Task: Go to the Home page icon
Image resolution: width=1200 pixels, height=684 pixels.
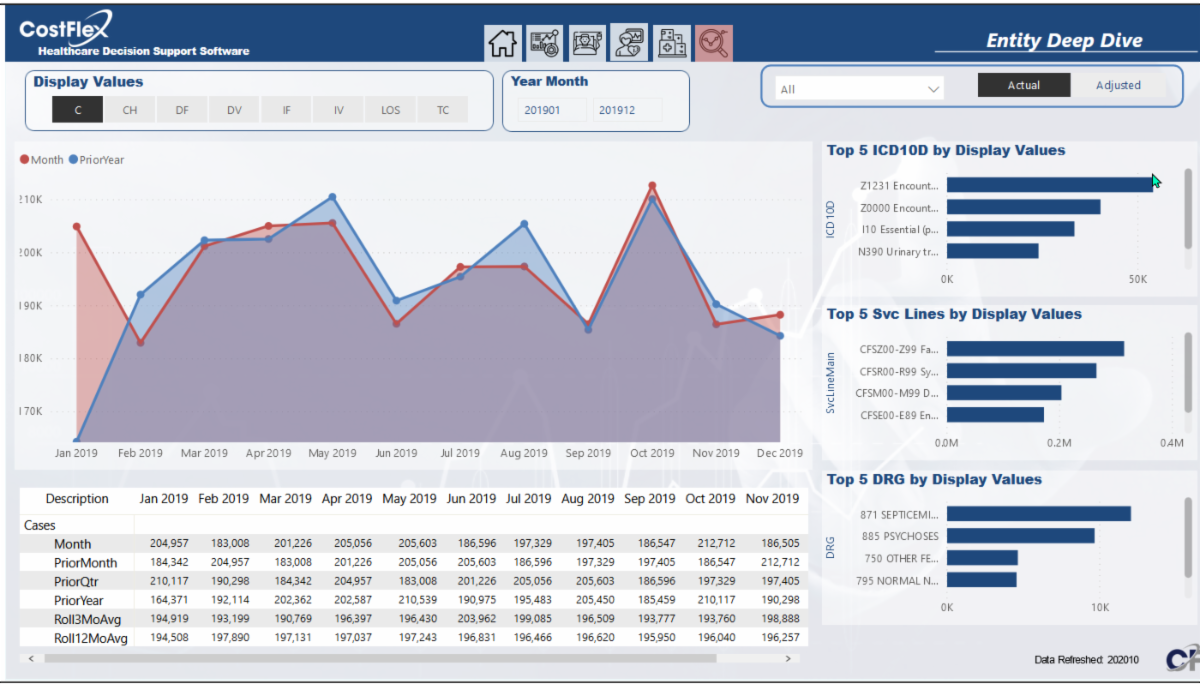Action: click(502, 43)
